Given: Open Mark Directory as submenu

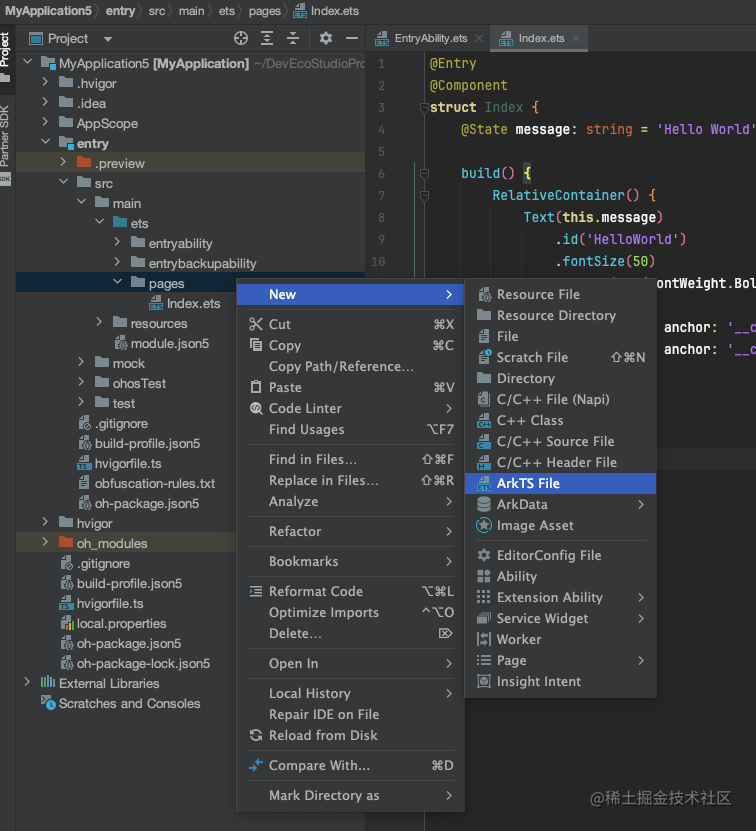Looking at the screenshot, I should 350,795.
